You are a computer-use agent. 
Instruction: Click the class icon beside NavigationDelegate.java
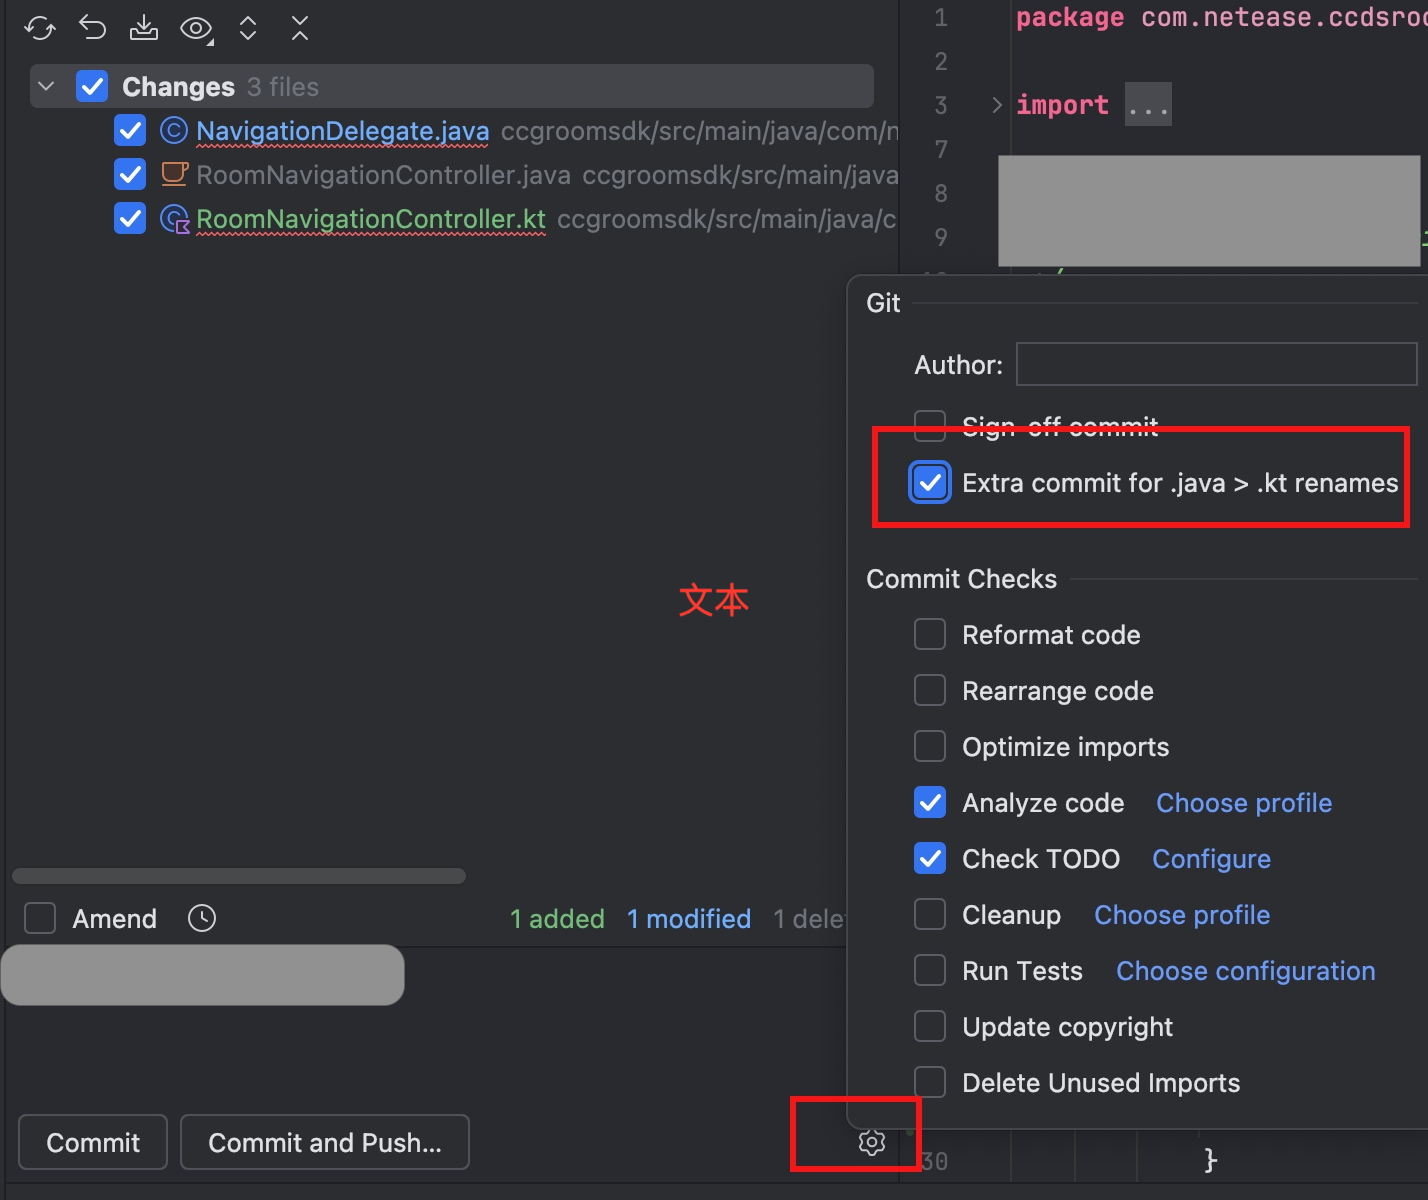point(174,130)
